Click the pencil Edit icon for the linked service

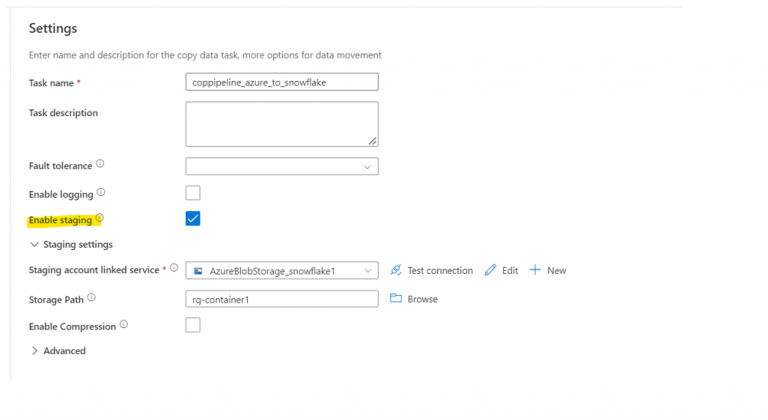tap(491, 270)
